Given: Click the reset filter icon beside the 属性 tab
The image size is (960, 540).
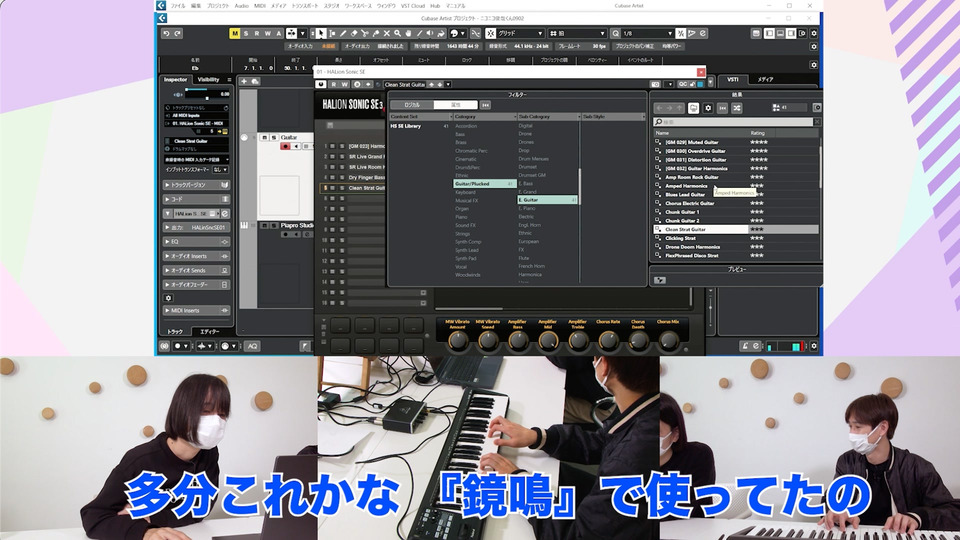Looking at the screenshot, I should [x=485, y=105].
